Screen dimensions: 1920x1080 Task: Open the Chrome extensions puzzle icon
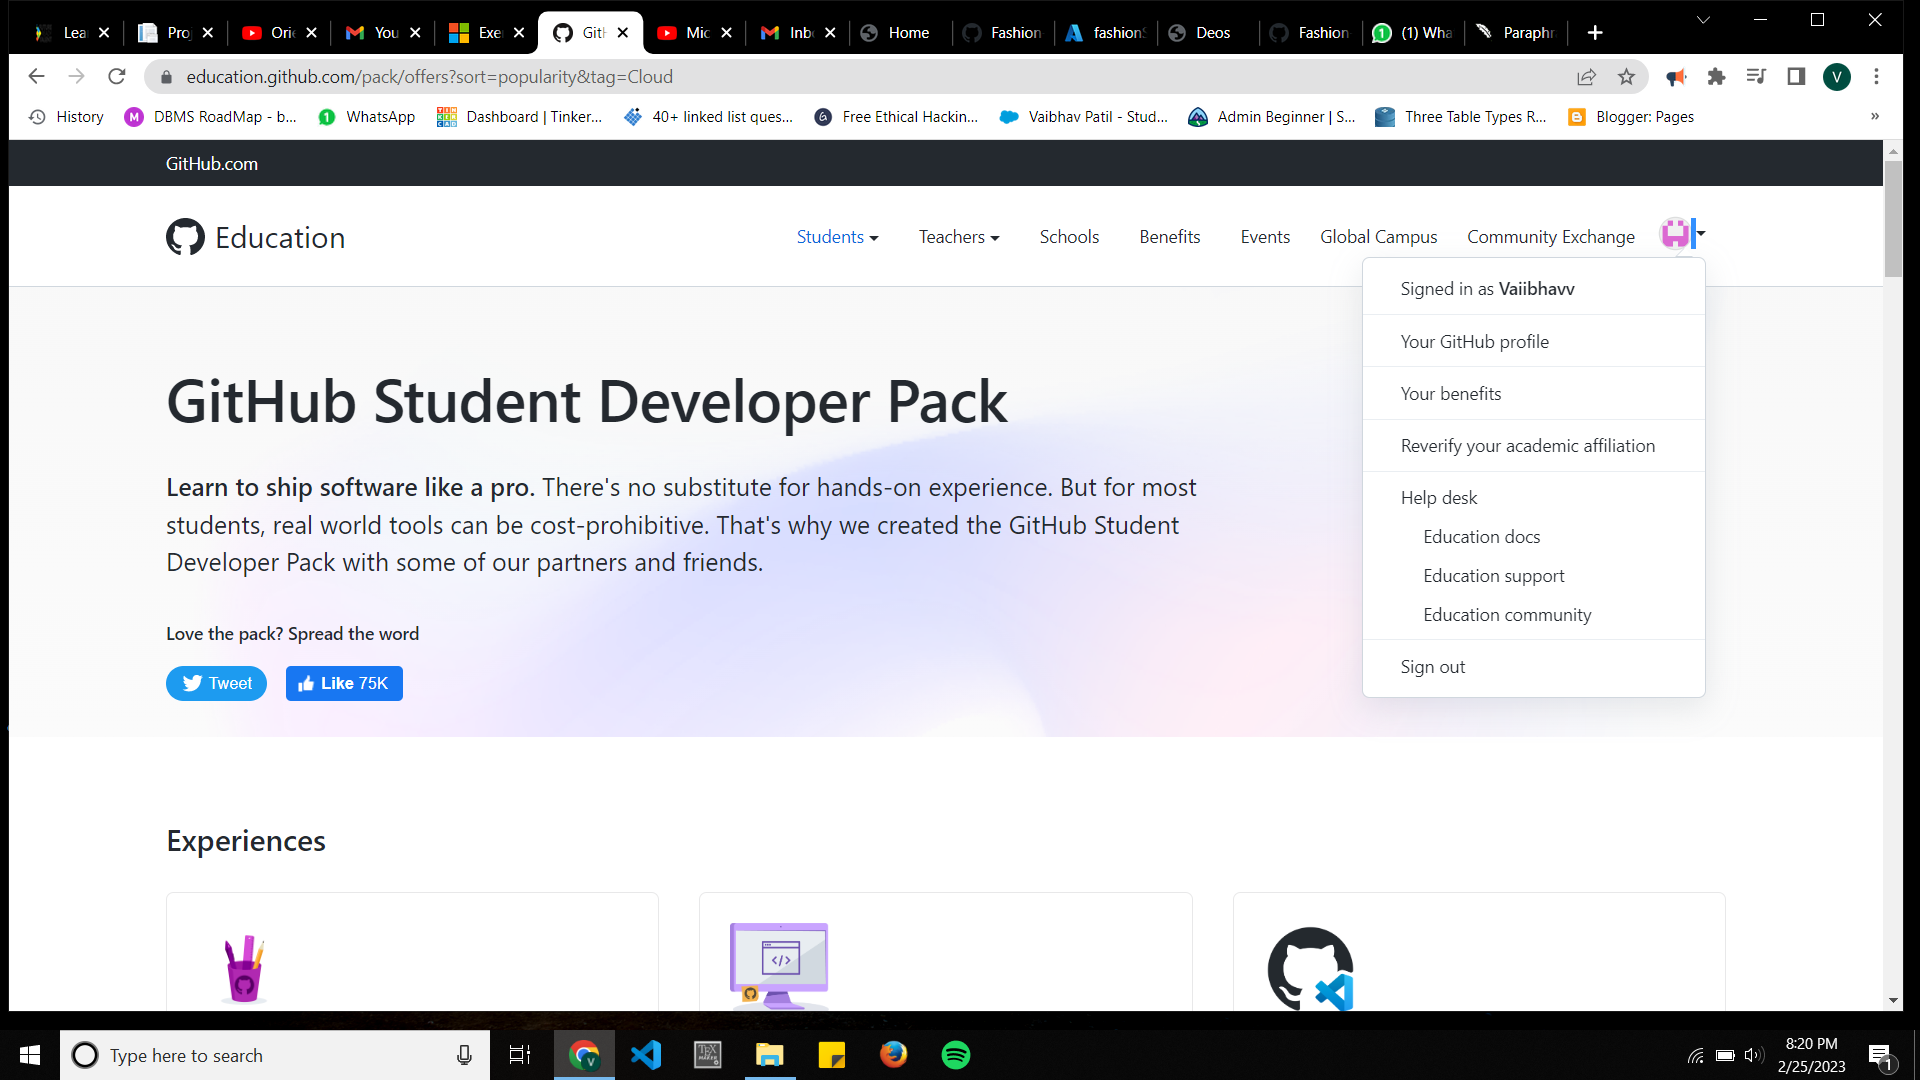(x=1717, y=77)
